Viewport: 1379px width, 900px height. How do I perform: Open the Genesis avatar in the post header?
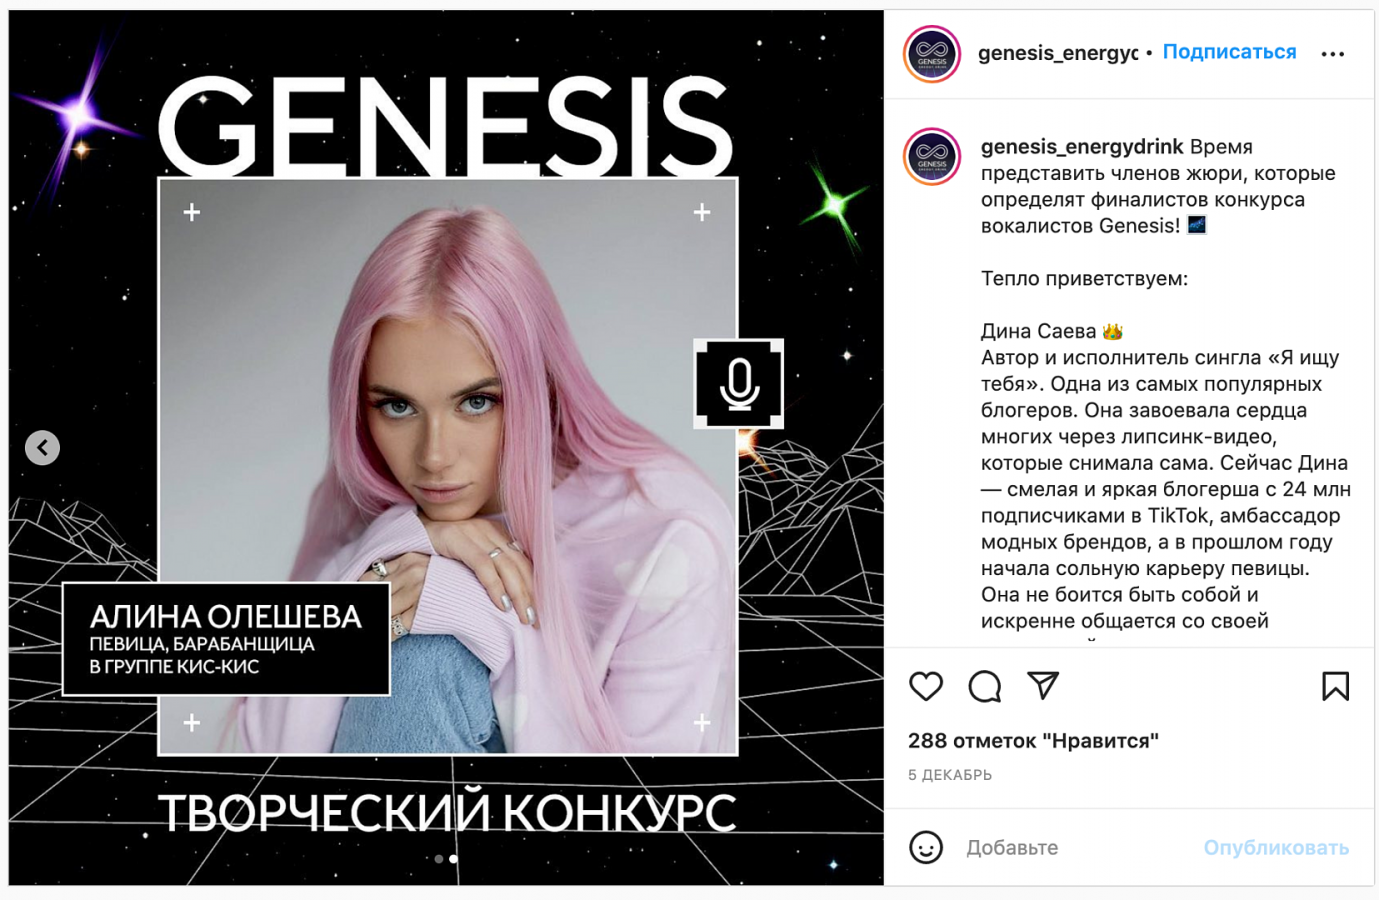coord(932,54)
